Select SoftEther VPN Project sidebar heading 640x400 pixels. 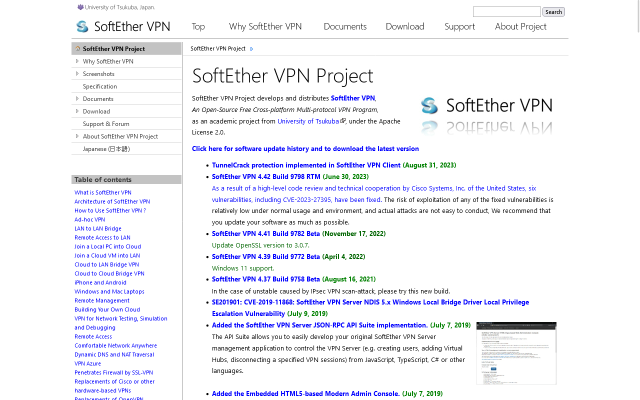pyautogui.click(x=127, y=49)
